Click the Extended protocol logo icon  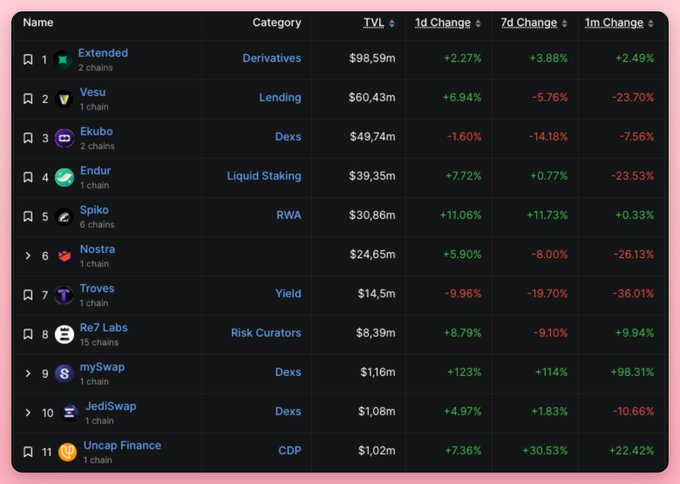click(64, 60)
